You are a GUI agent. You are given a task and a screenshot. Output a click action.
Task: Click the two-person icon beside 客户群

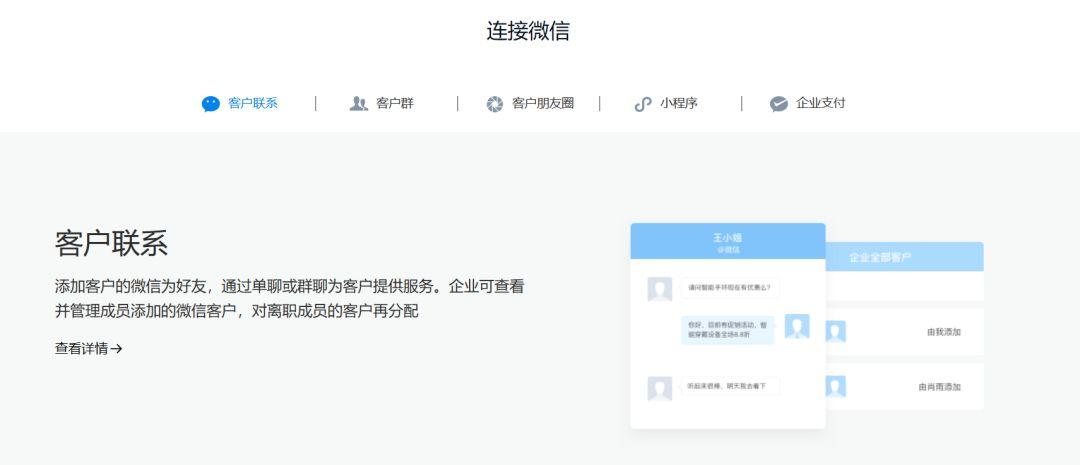[x=359, y=103]
